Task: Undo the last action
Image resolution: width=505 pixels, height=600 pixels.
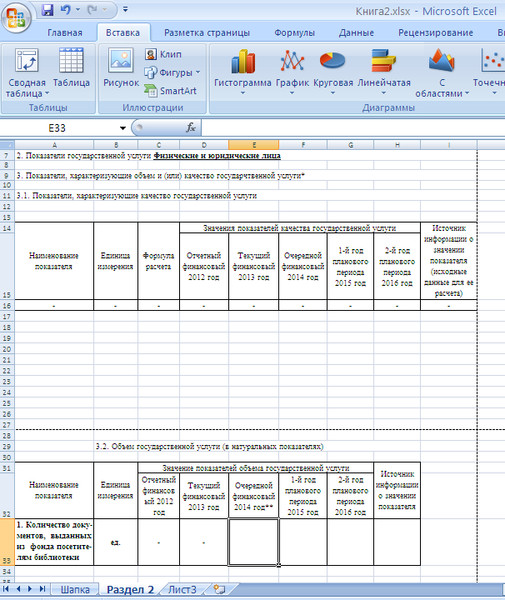Action: pyautogui.click(x=65, y=10)
